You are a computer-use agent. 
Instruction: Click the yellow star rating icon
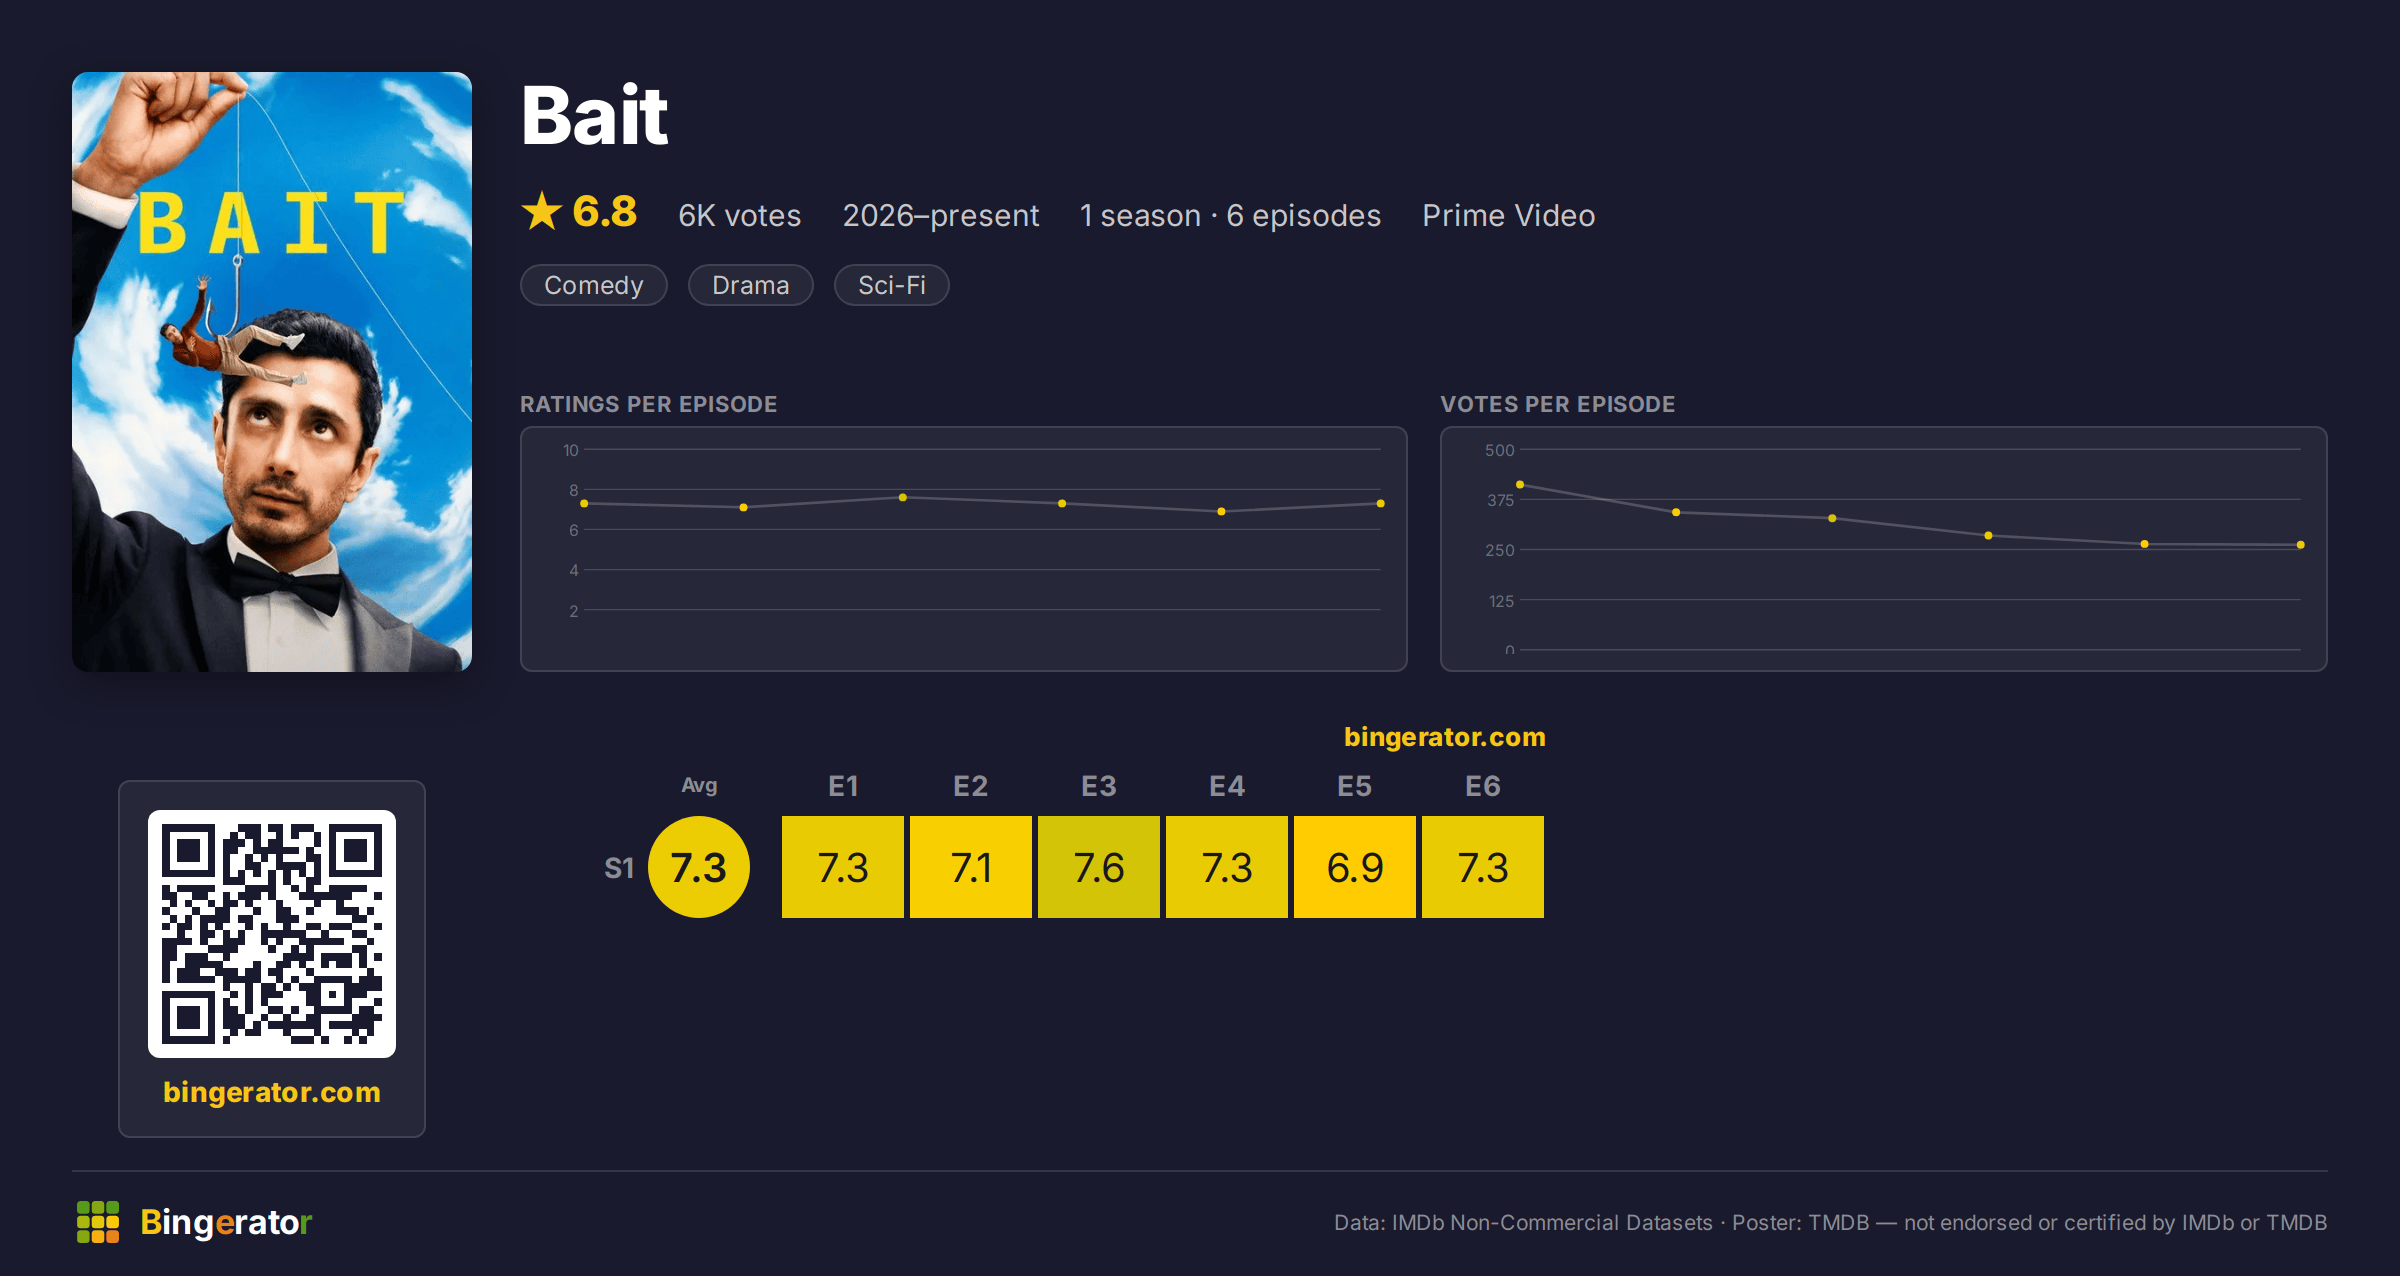542,211
